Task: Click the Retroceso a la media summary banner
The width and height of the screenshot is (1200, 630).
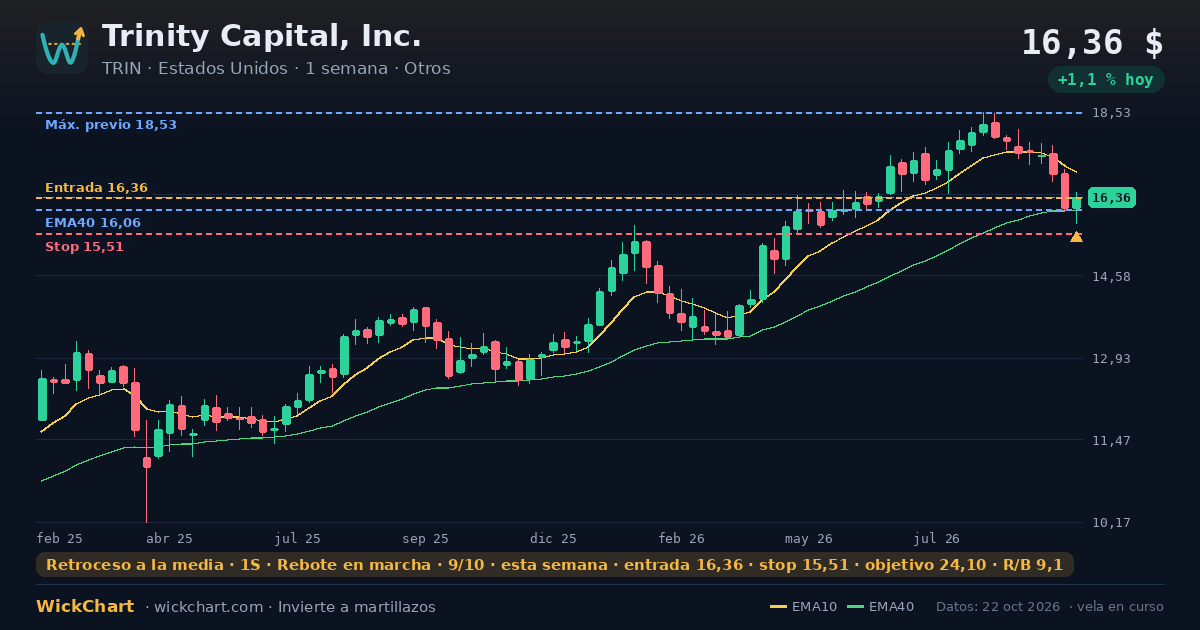Action: 555,565
